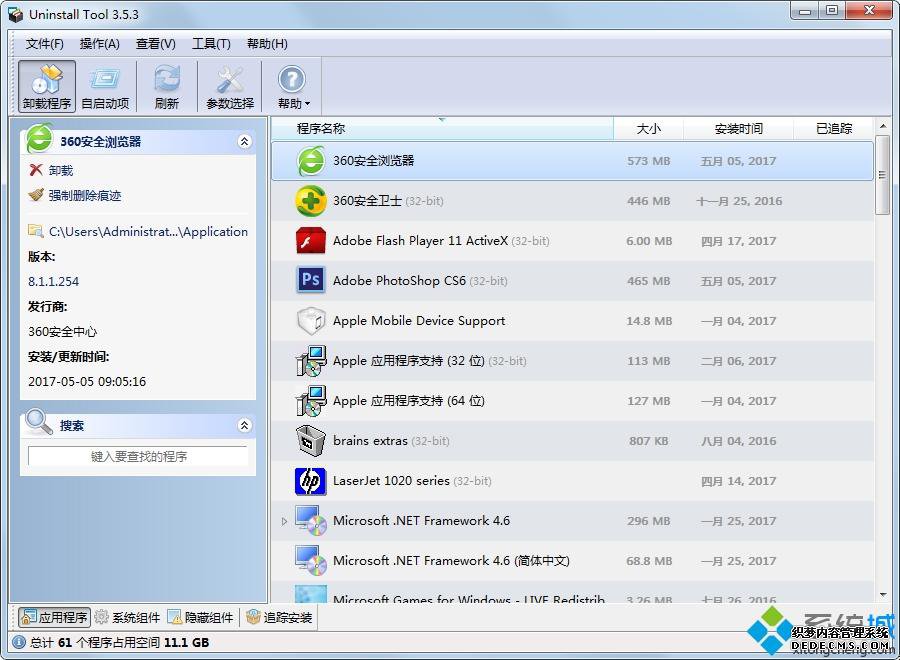Image resolution: width=900 pixels, height=660 pixels.
Task: Sort by 程序名称 column header
Action: point(442,129)
